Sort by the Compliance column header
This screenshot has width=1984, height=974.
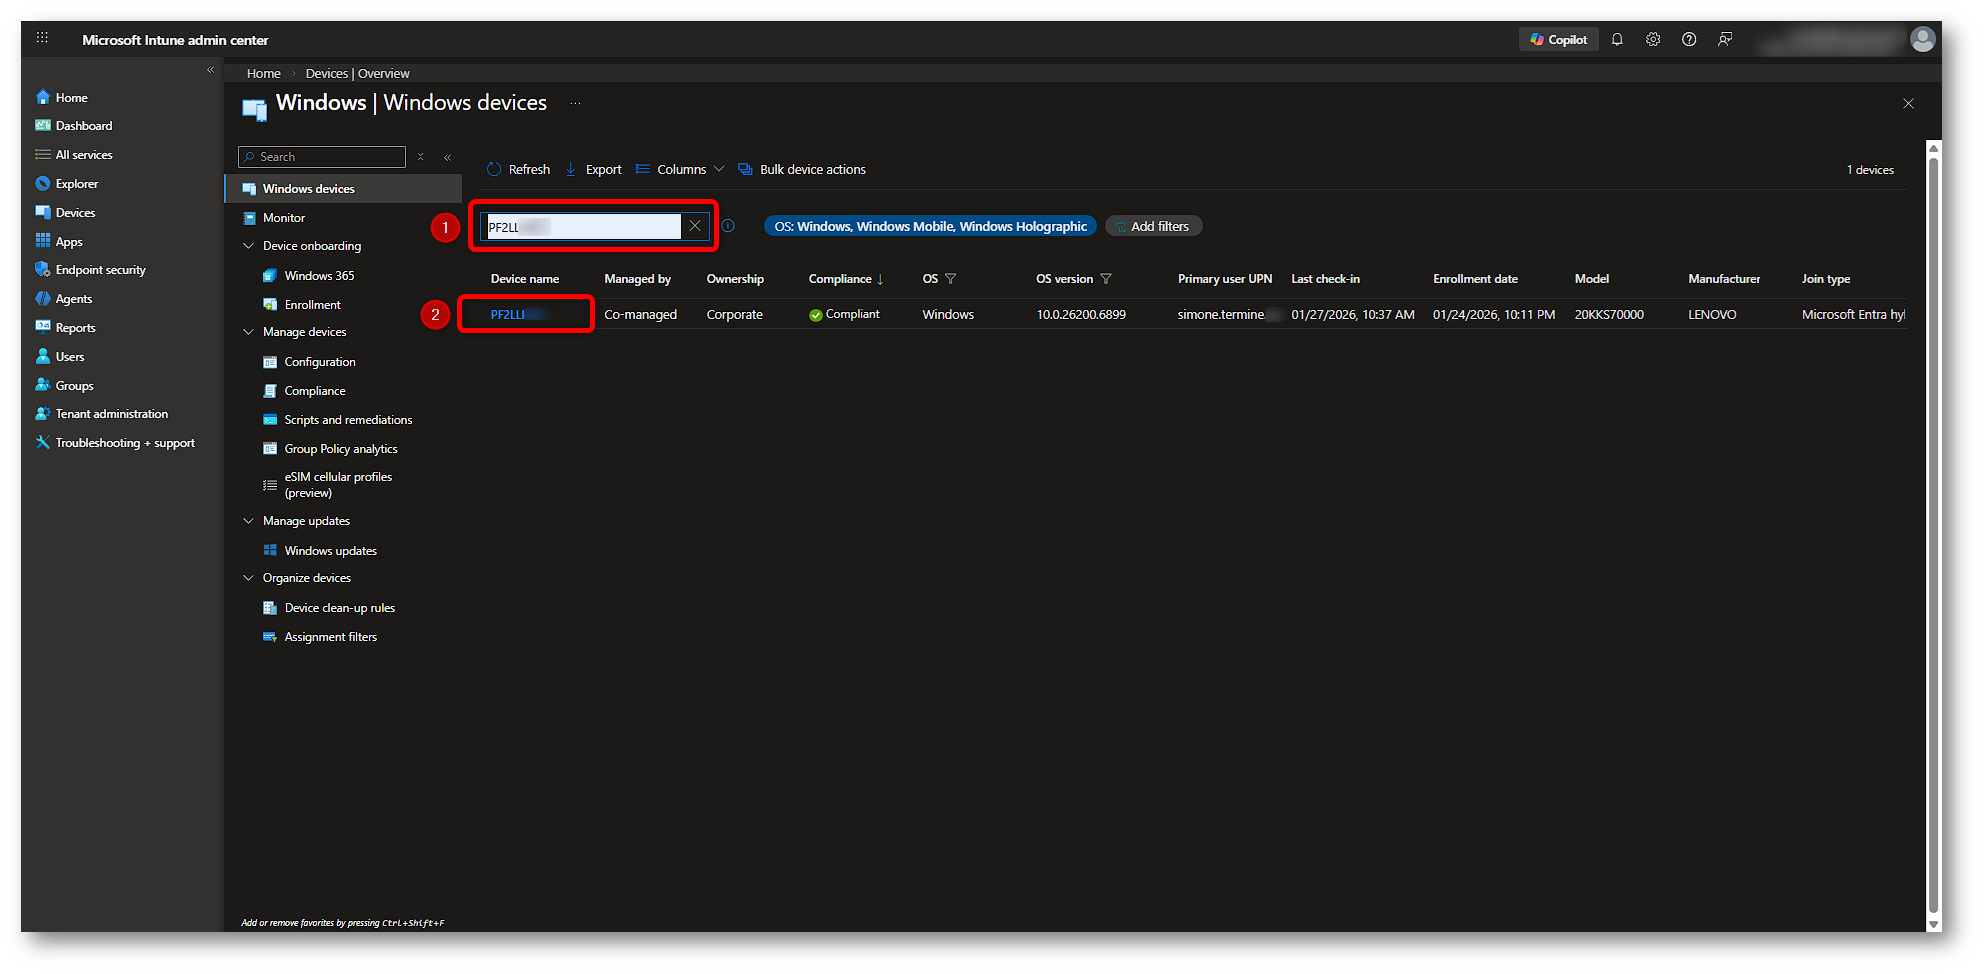840,279
